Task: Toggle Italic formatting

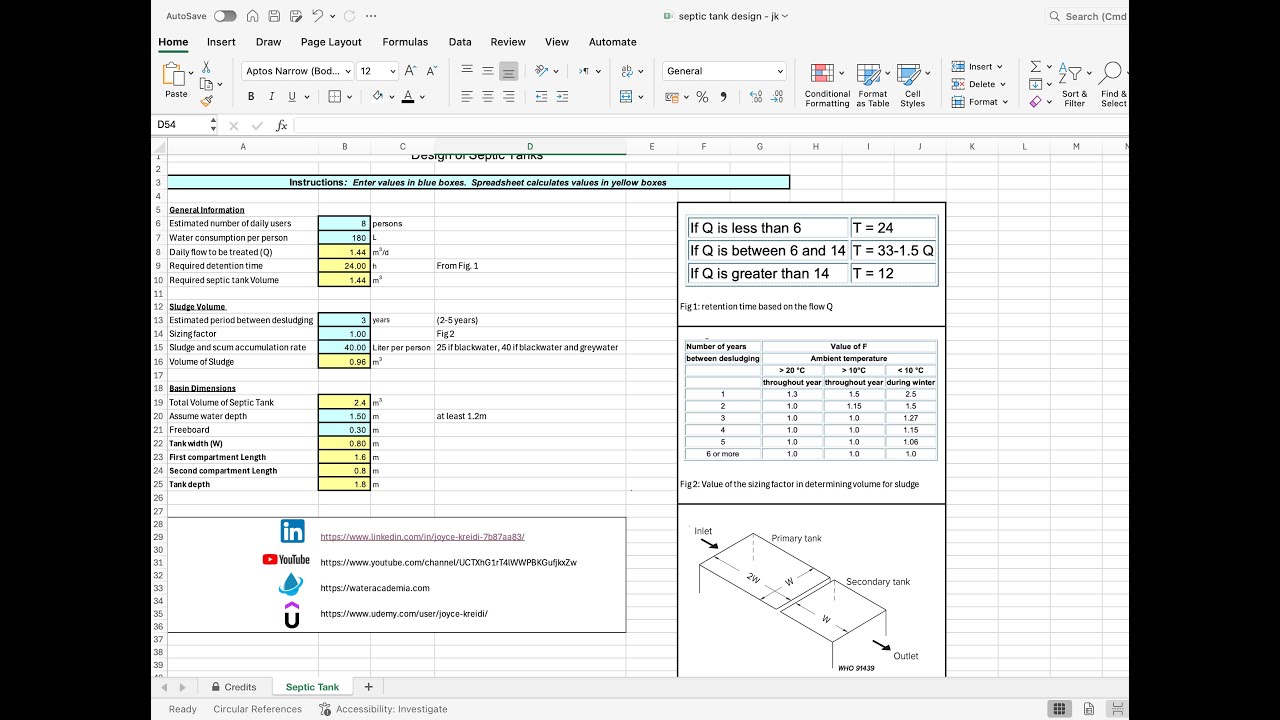Action: point(271,97)
